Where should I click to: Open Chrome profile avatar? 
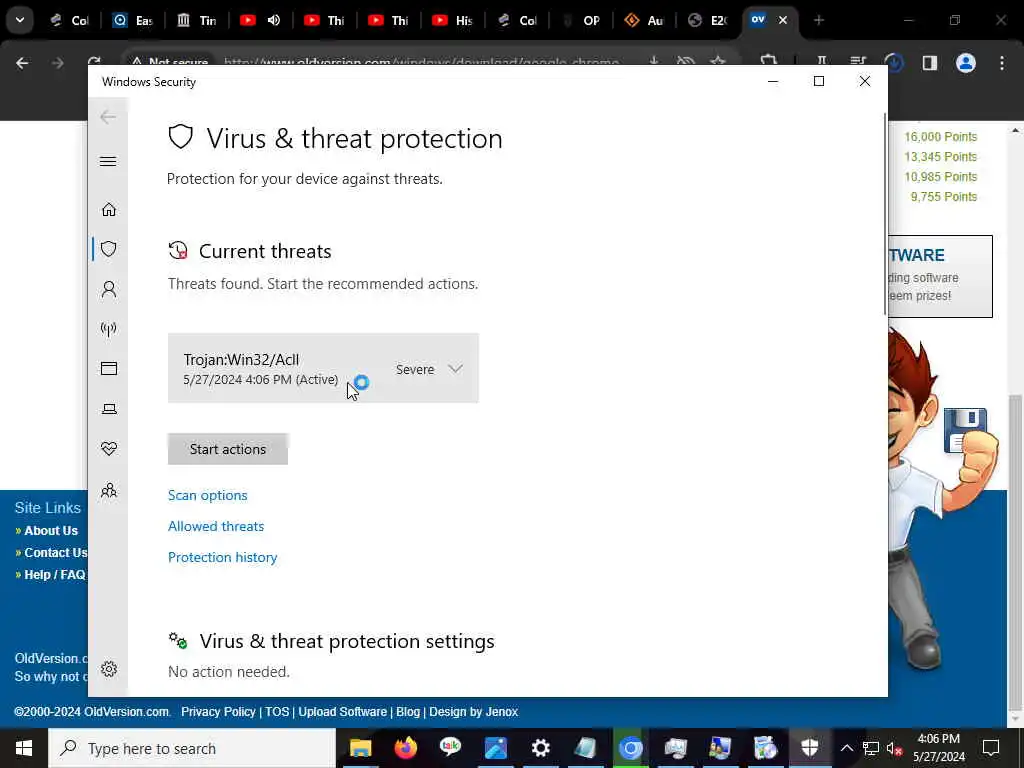pos(966,63)
